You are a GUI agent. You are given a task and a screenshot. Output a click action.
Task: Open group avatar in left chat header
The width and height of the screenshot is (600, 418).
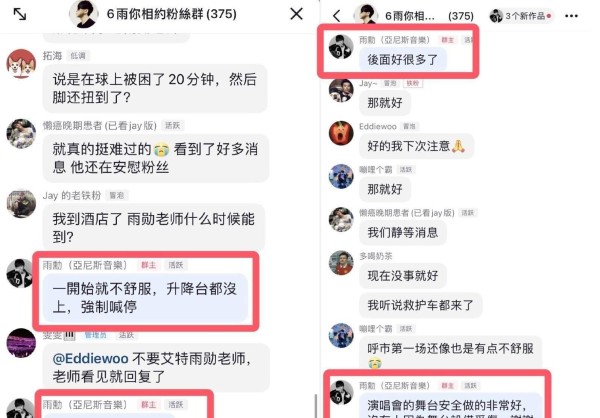(83, 14)
